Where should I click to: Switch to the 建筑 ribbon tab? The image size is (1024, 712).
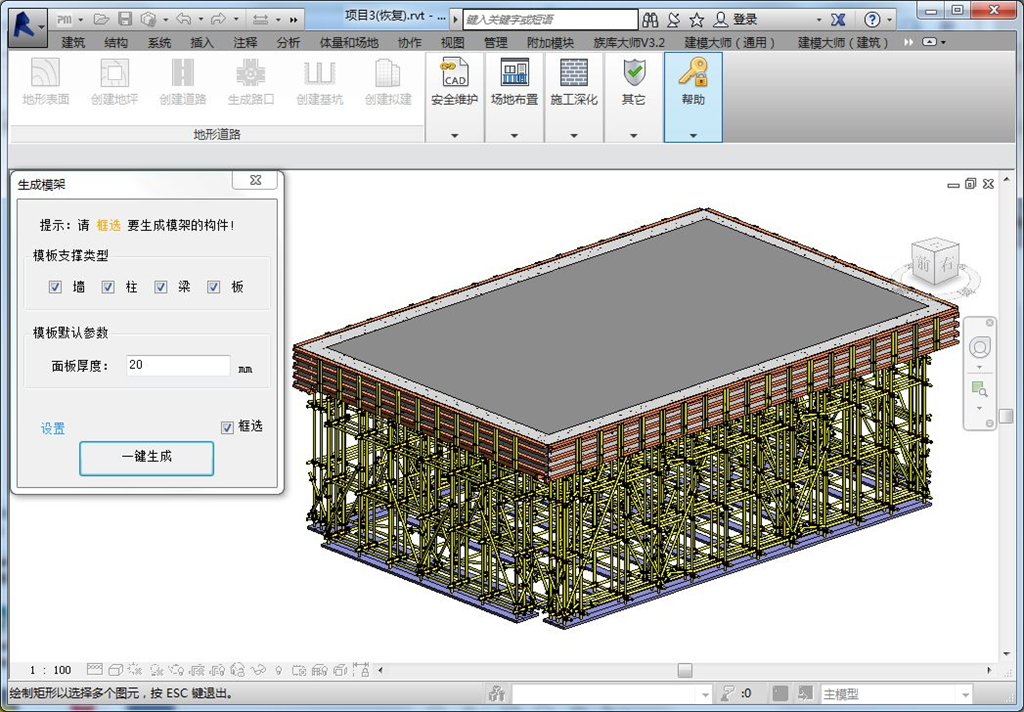click(x=73, y=43)
